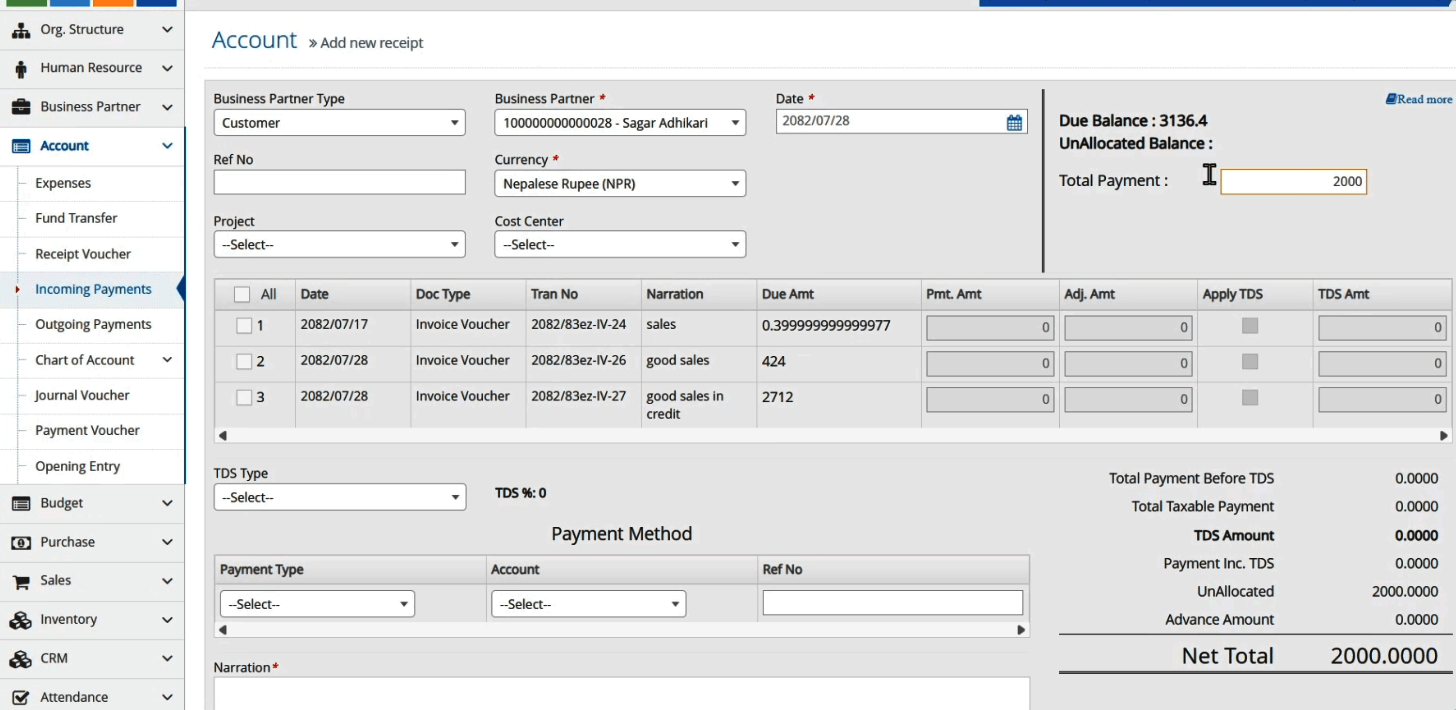Open Receipt Voucher in Account menu
The width and height of the screenshot is (1456, 710).
[83, 254]
